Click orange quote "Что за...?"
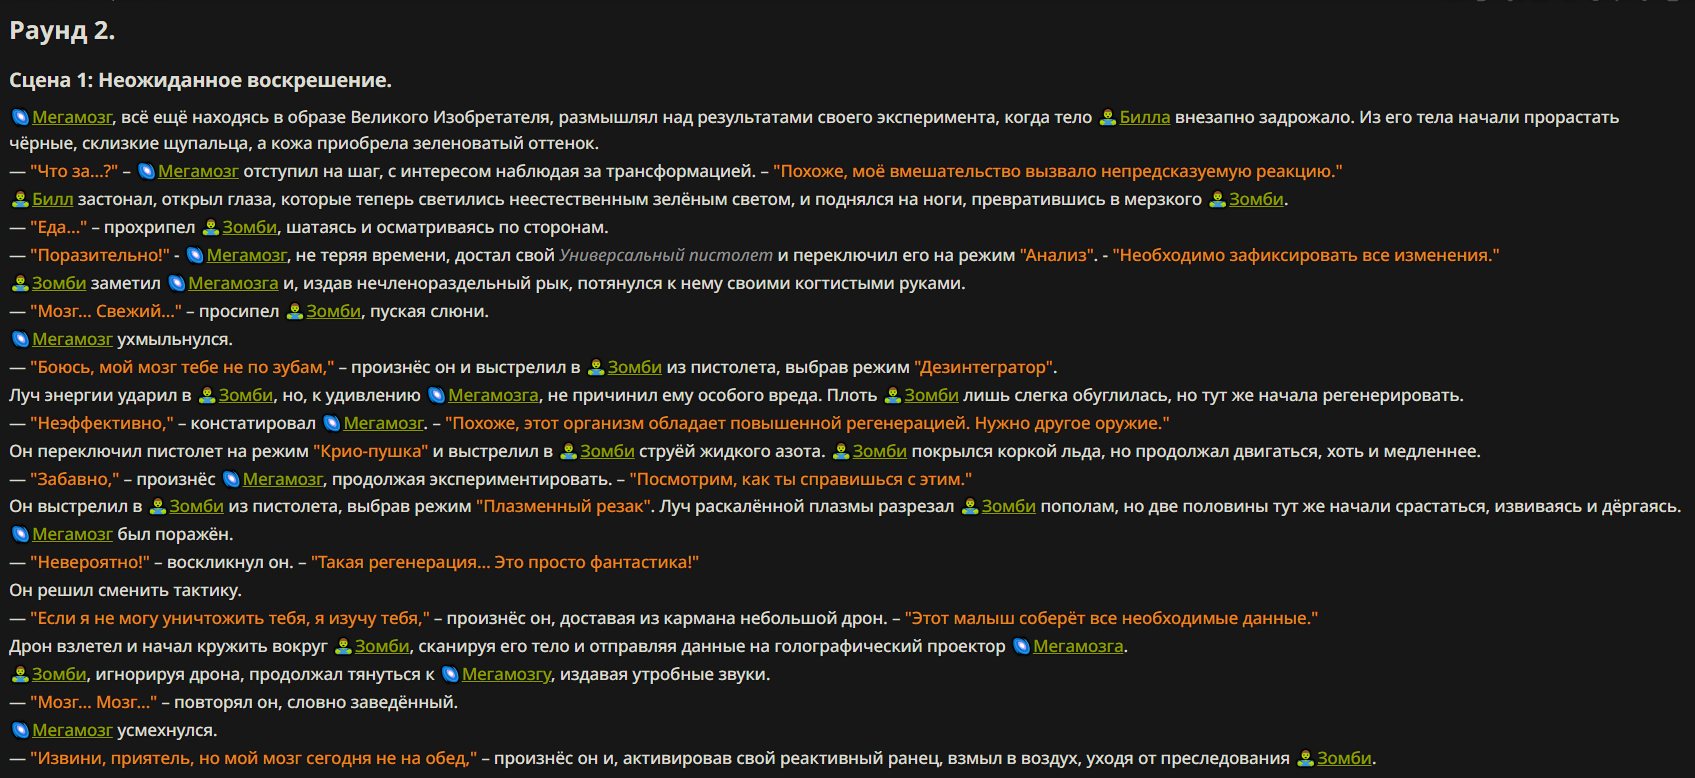Screen dimensions: 1695x778 pyautogui.click(x=74, y=171)
